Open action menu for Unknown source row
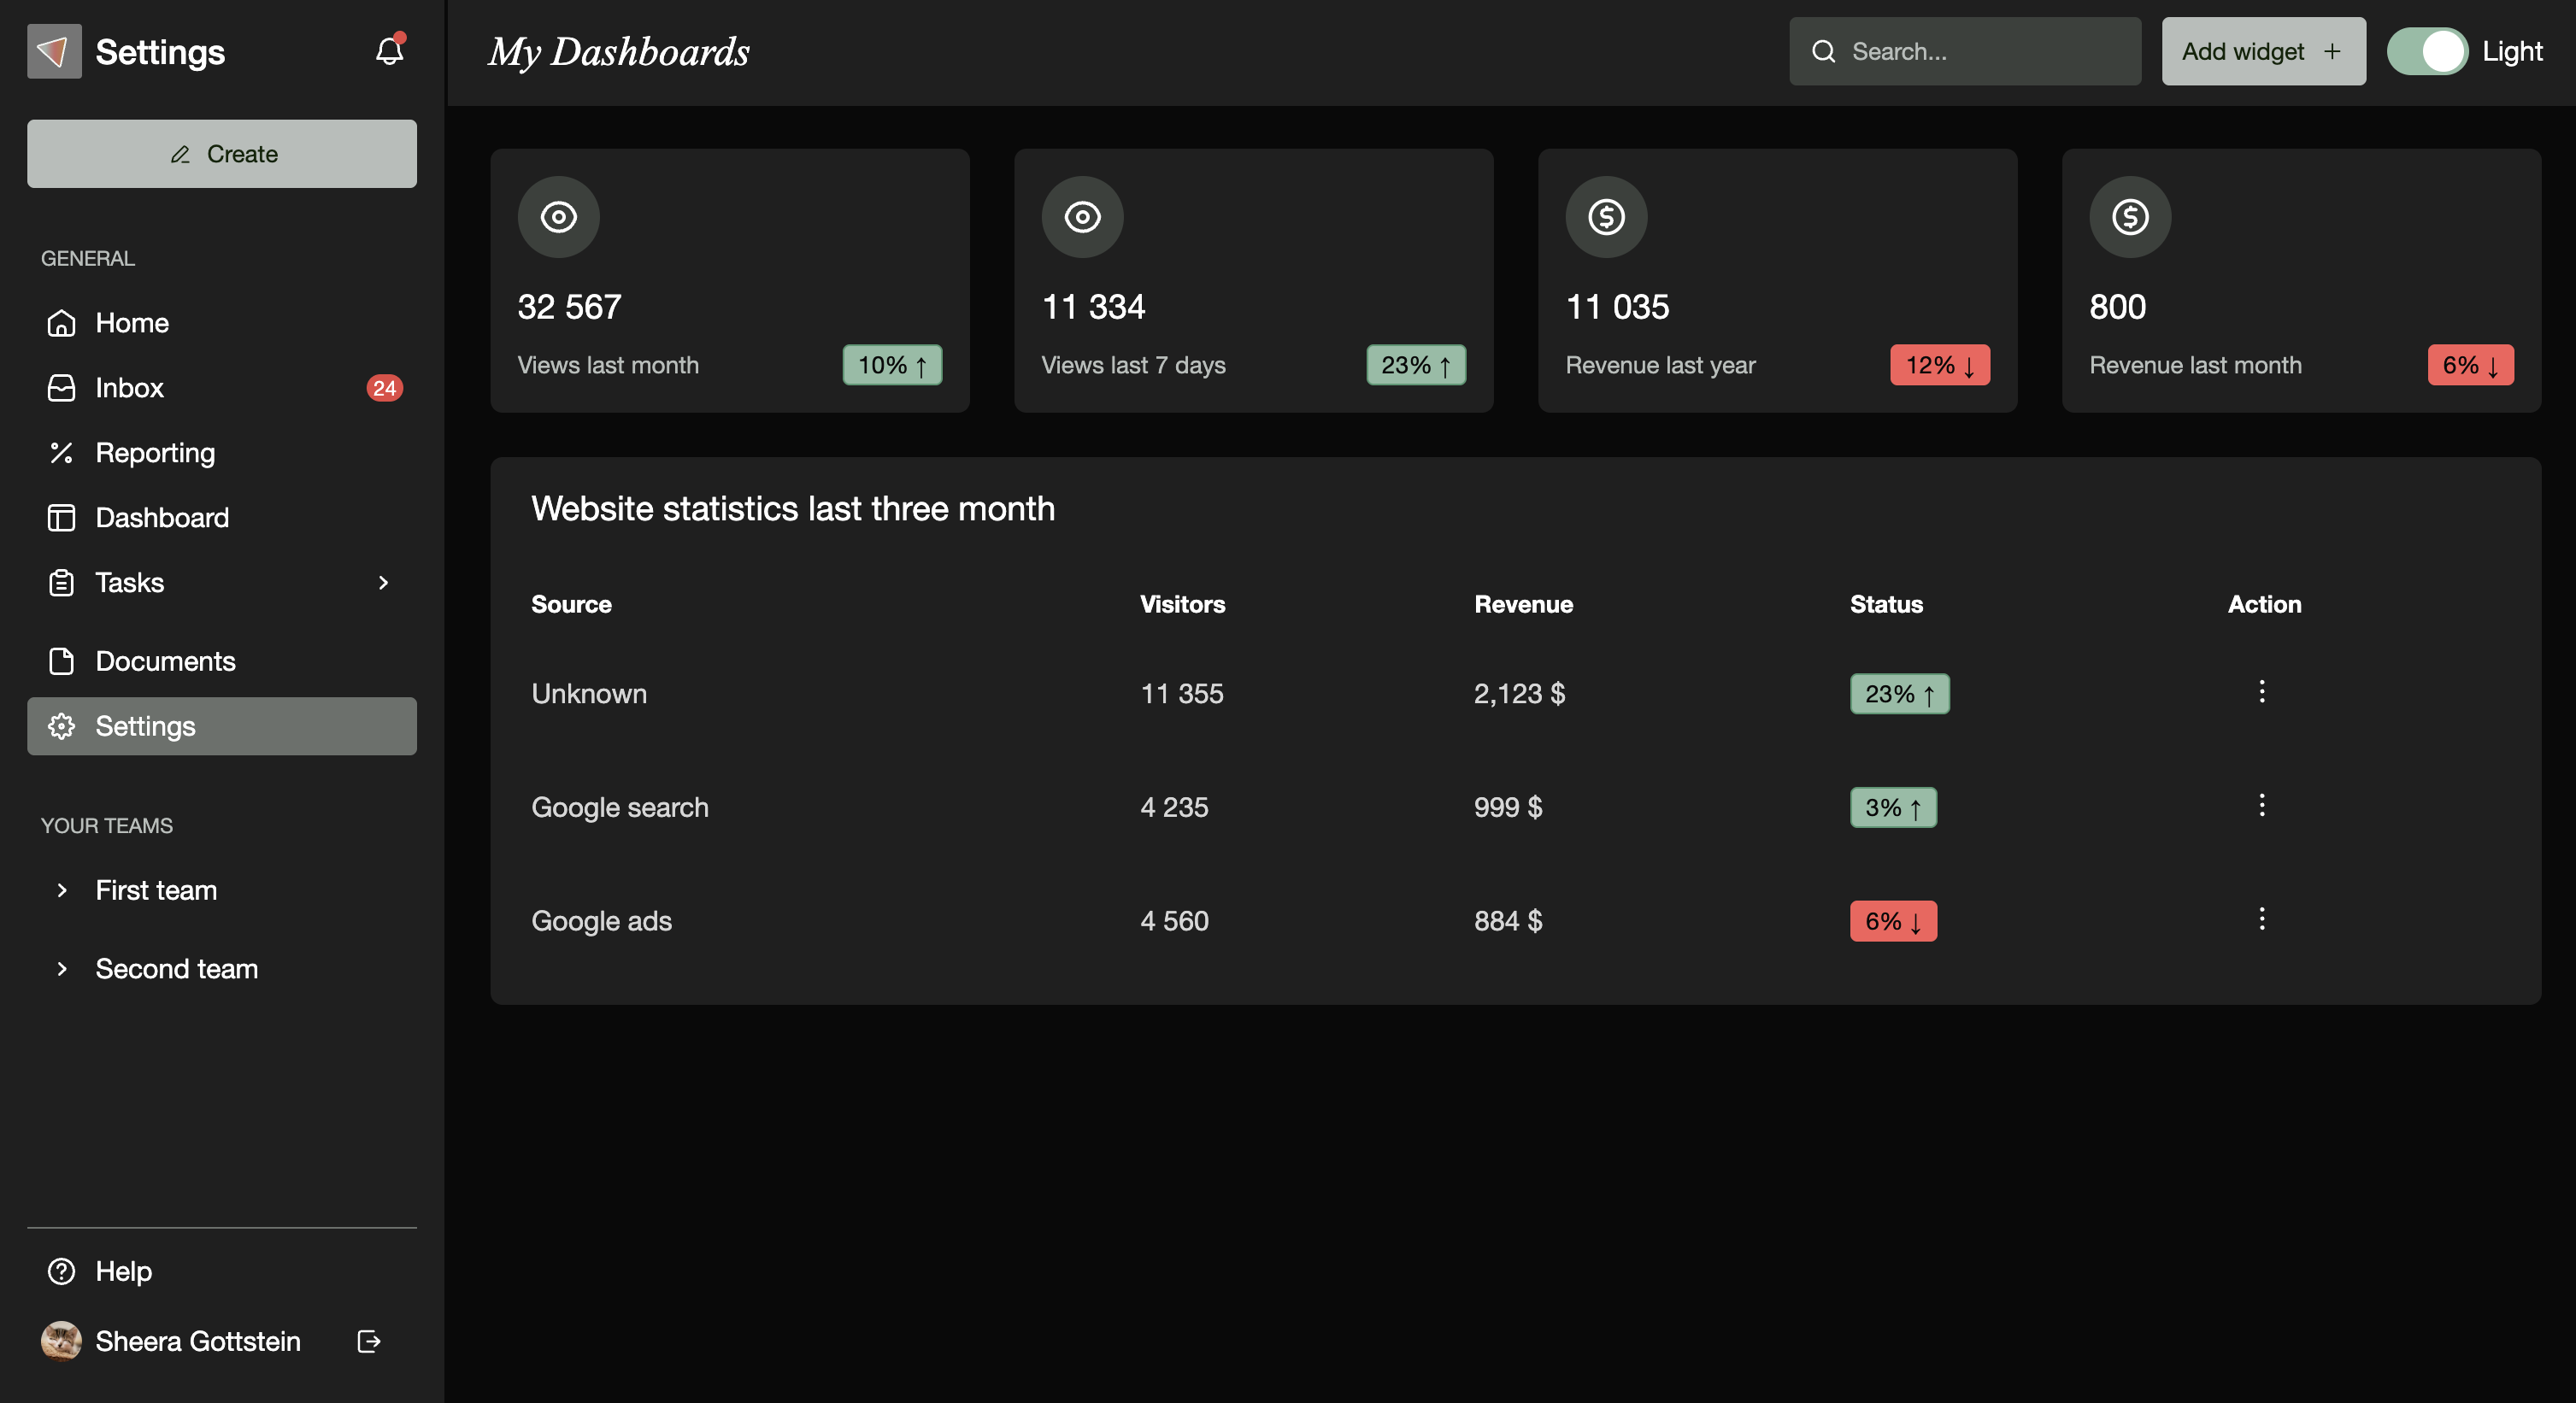This screenshot has width=2576, height=1403. 2262,691
